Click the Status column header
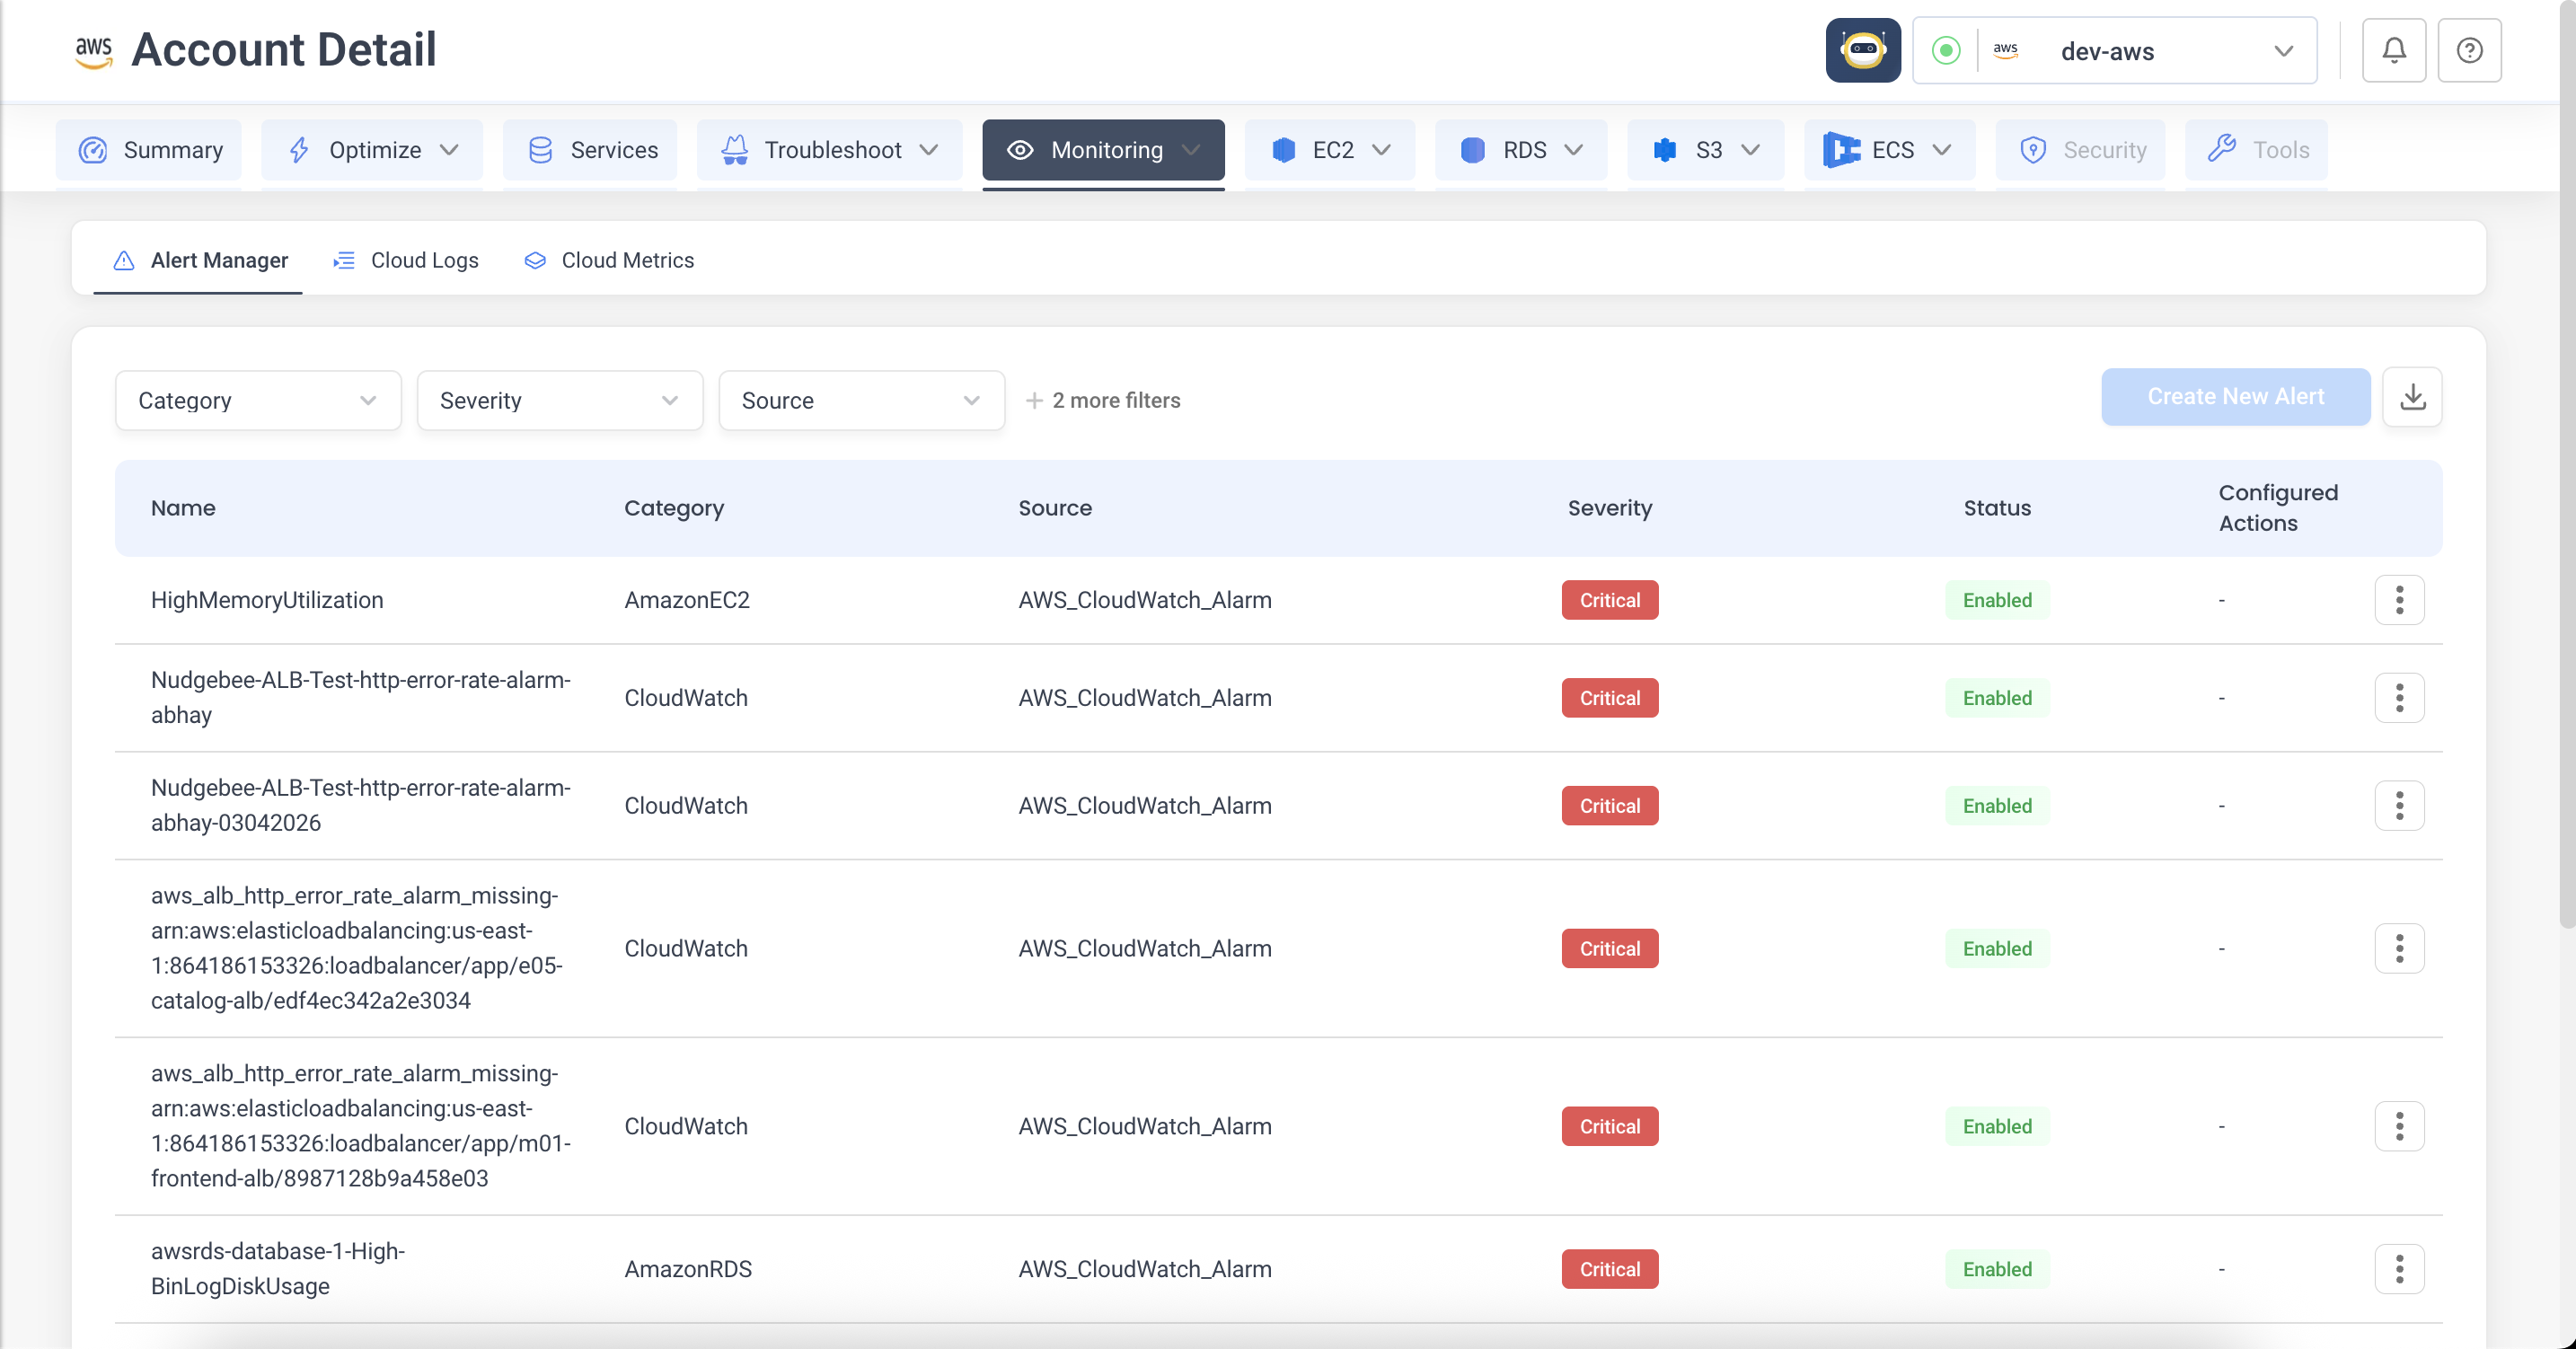2576x1349 pixels. (1996, 509)
